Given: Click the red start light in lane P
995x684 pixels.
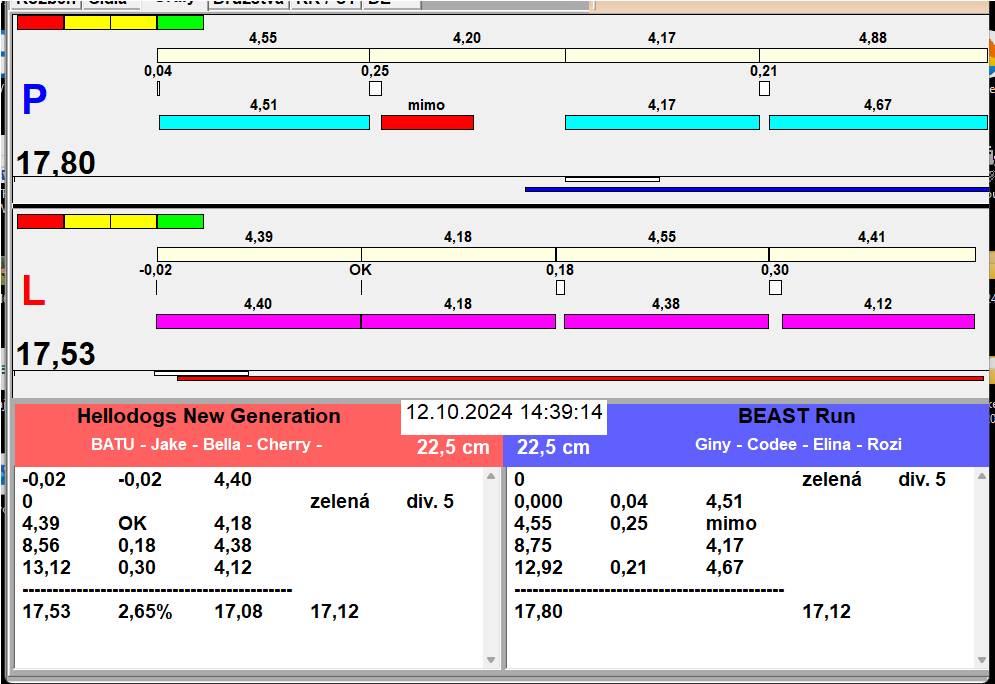Looking at the screenshot, I should tap(40, 22).
